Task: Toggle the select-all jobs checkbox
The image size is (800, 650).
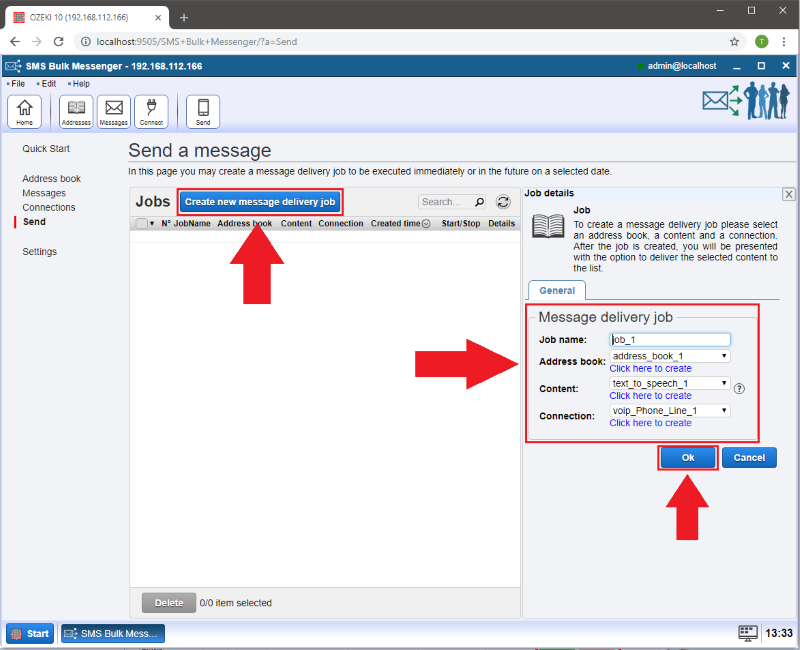Action: click(141, 224)
